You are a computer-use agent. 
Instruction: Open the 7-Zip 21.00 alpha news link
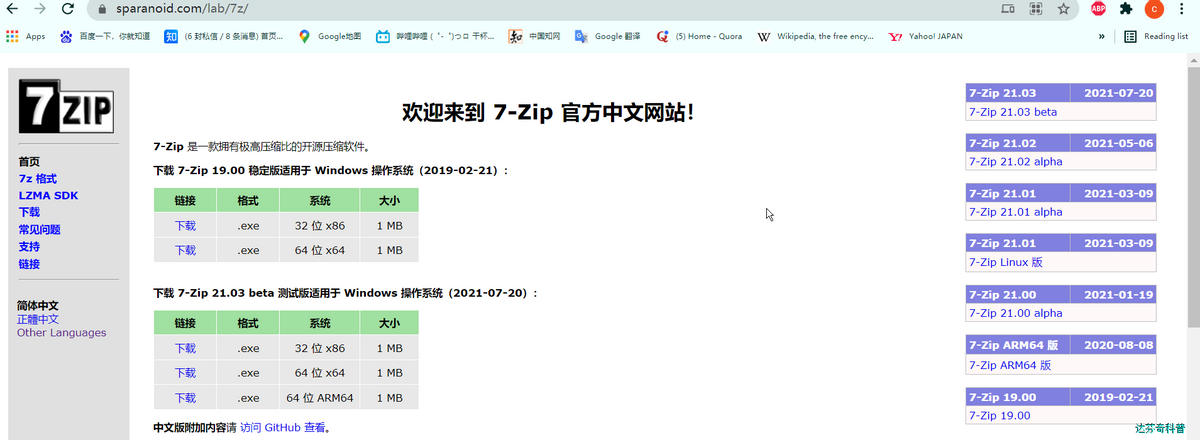pos(1016,313)
